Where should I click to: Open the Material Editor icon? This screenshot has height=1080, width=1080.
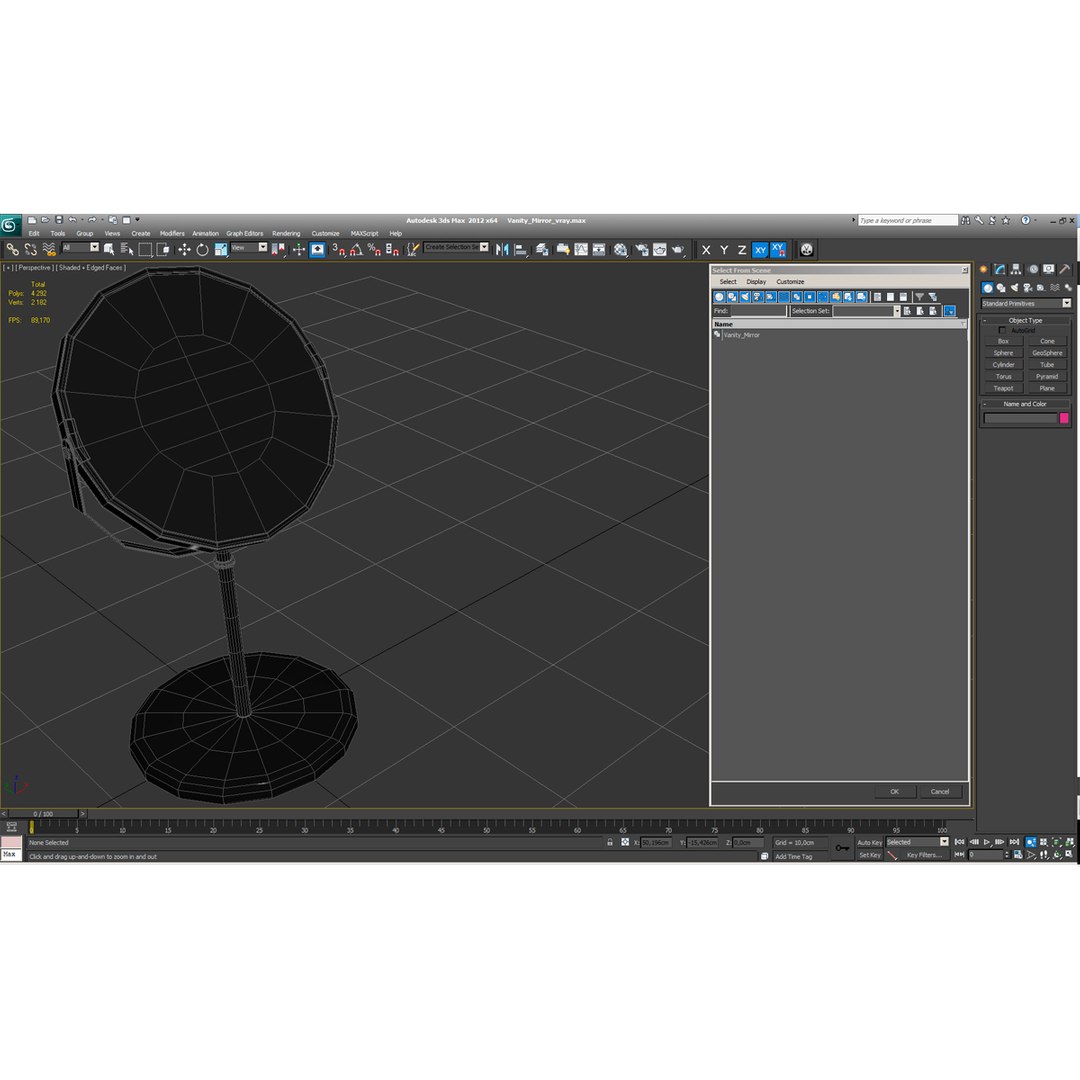click(x=621, y=249)
